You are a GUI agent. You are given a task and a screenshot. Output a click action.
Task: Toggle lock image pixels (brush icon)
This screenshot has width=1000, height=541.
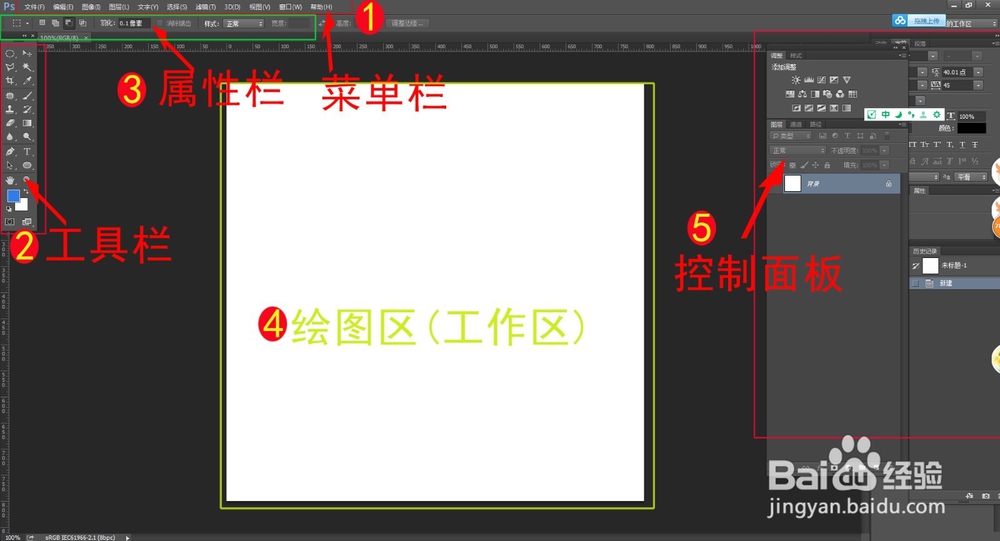click(804, 165)
